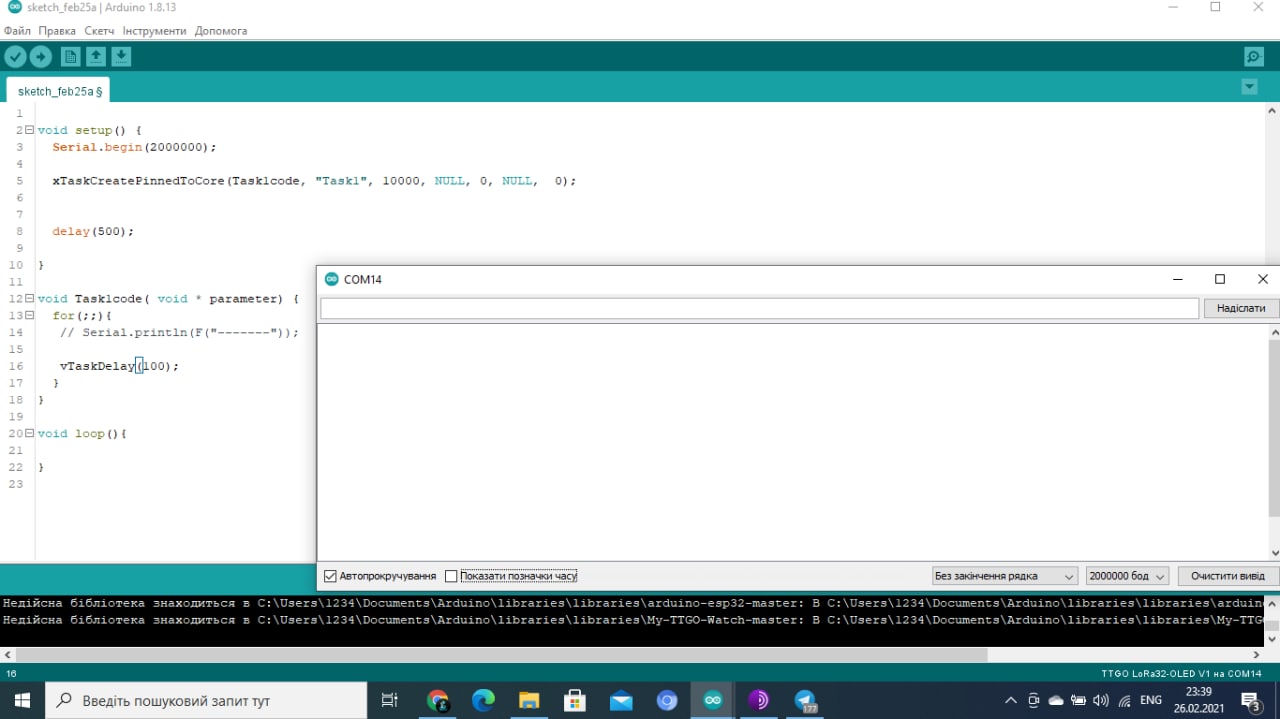The width and height of the screenshot is (1280, 719).
Task: Collapse the setup() function fold marker
Action: (29, 130)
